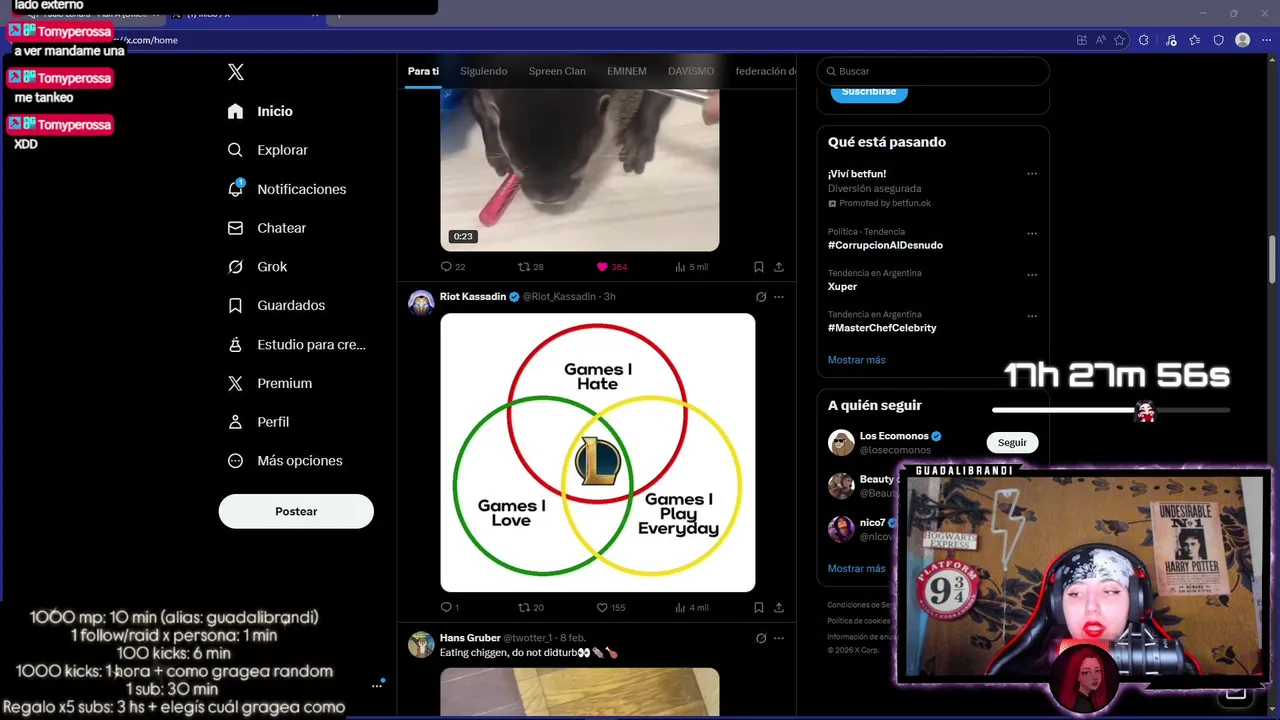
Task: Open the browser profile avatar
Action: click(1243, 40)
